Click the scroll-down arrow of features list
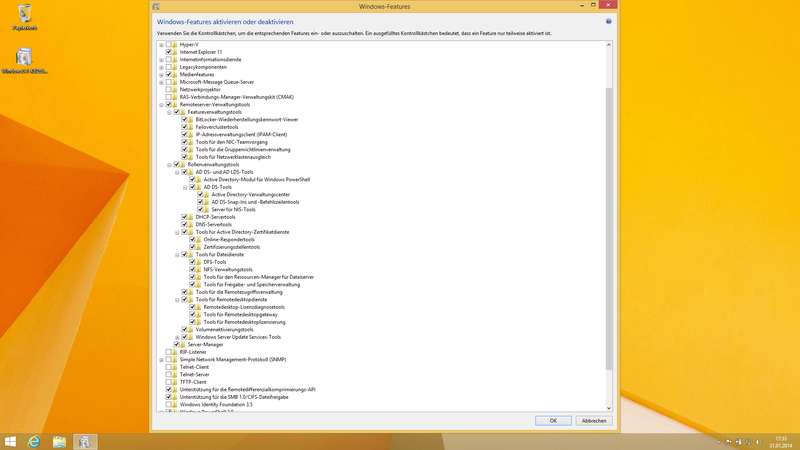This screenshot has width=800, height=450. coord(608,408)
